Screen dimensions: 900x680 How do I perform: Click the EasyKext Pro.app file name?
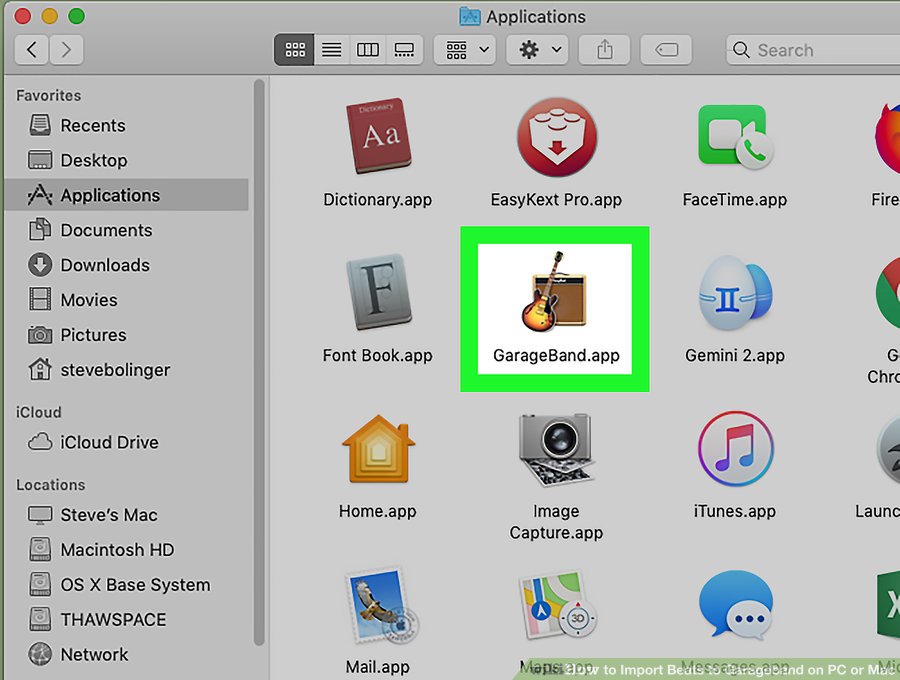click(x=556, y=200)
